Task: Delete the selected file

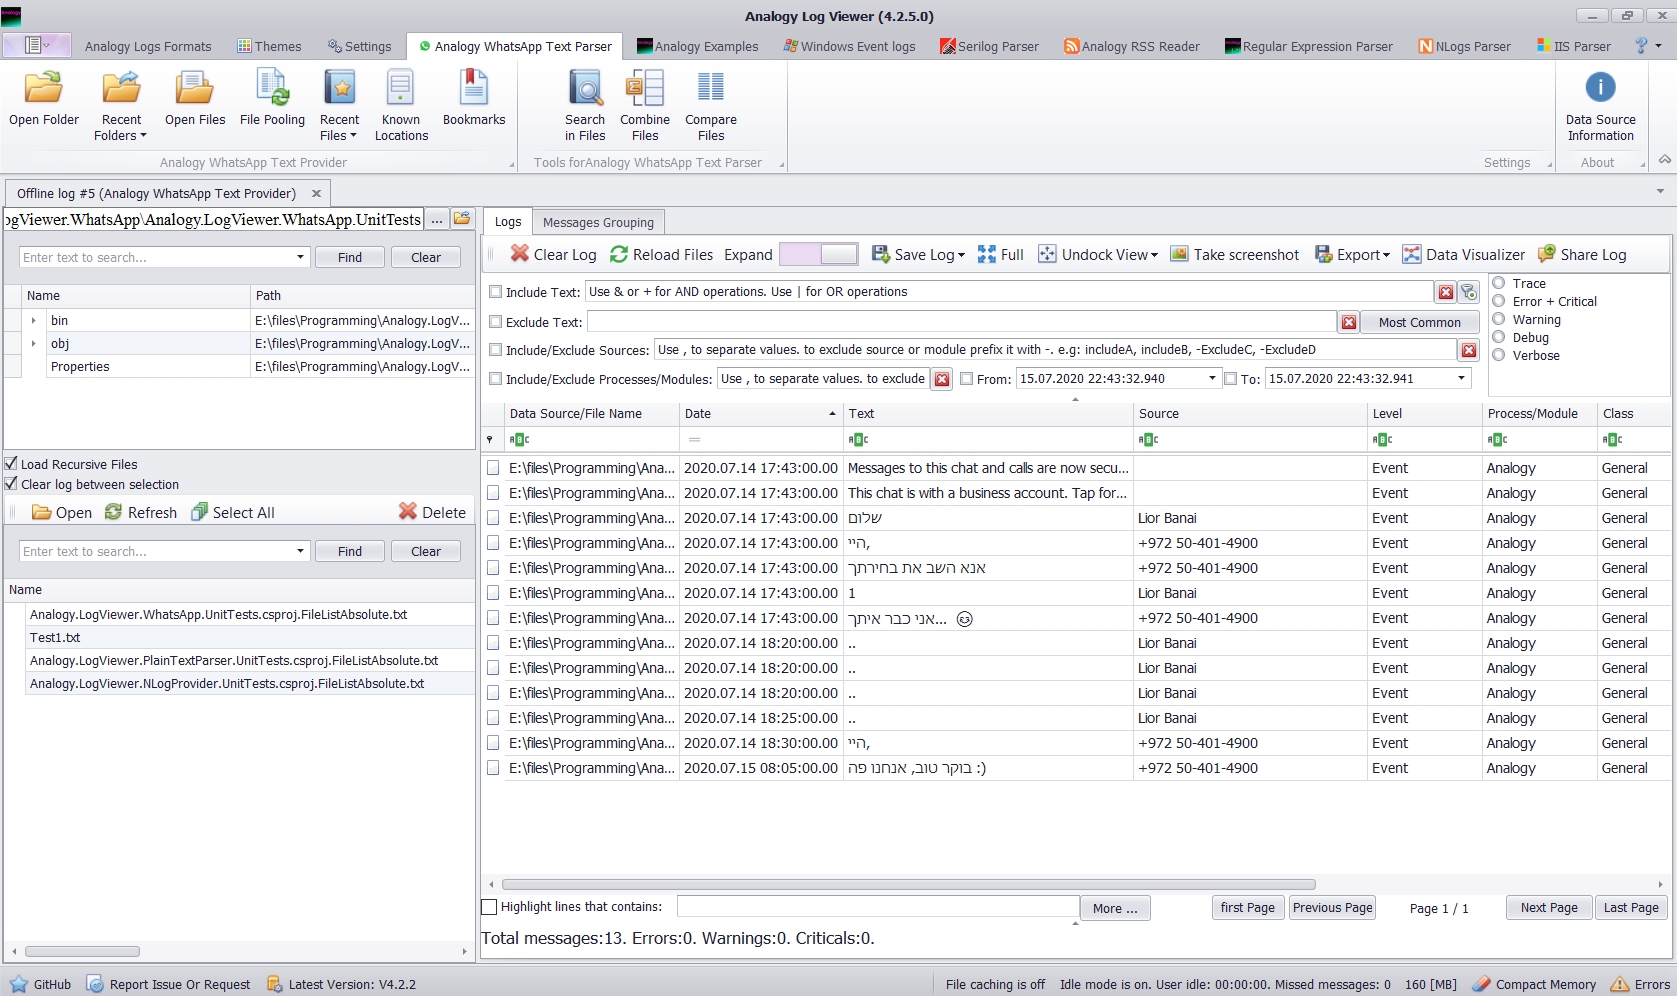Action: [432, 512]
